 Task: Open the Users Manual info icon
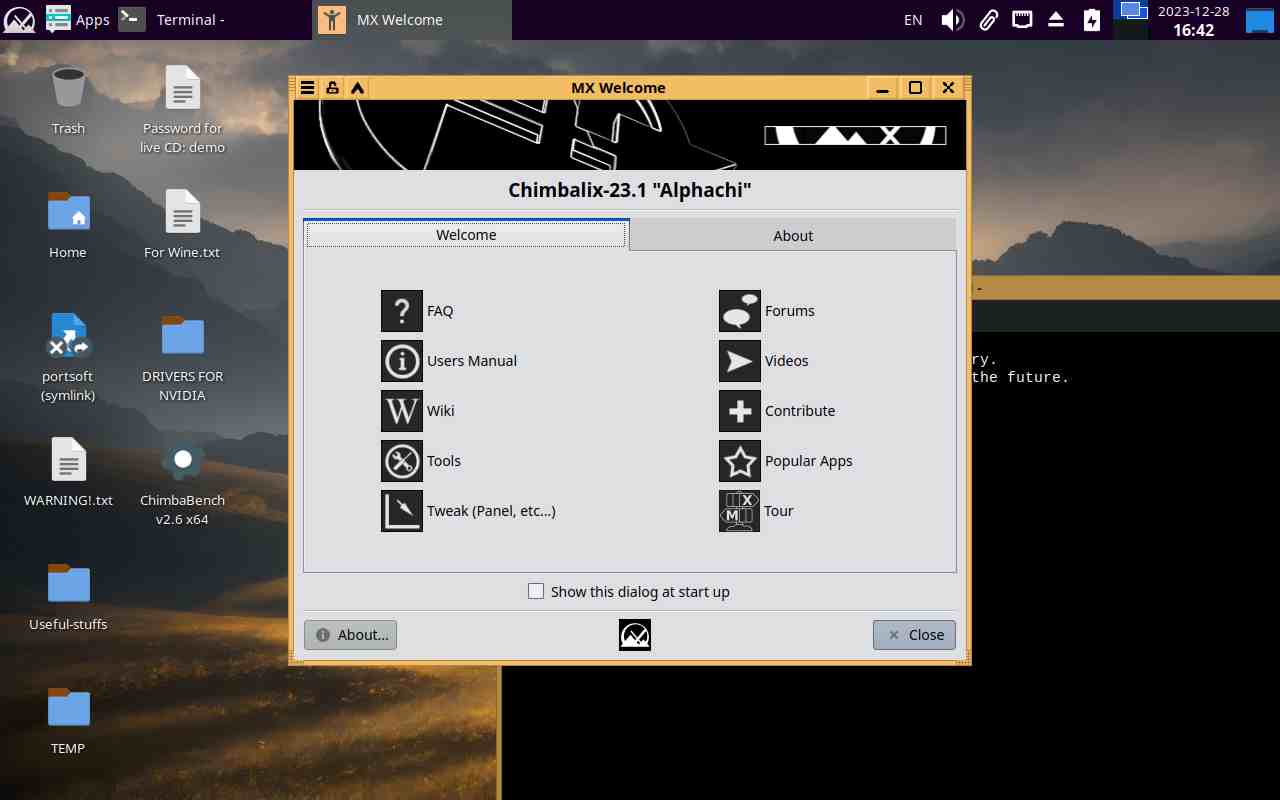[x=402, y=361]
